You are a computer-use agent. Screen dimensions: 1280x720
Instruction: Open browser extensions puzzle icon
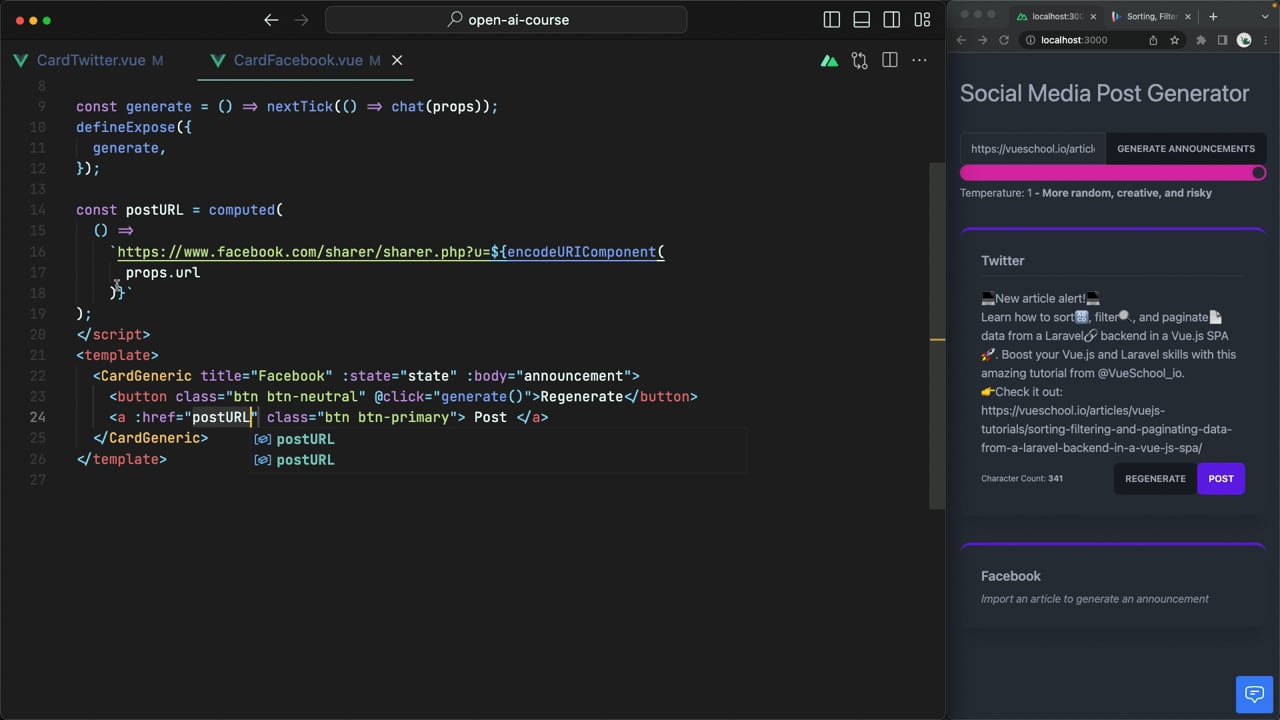coord(1201,40)
